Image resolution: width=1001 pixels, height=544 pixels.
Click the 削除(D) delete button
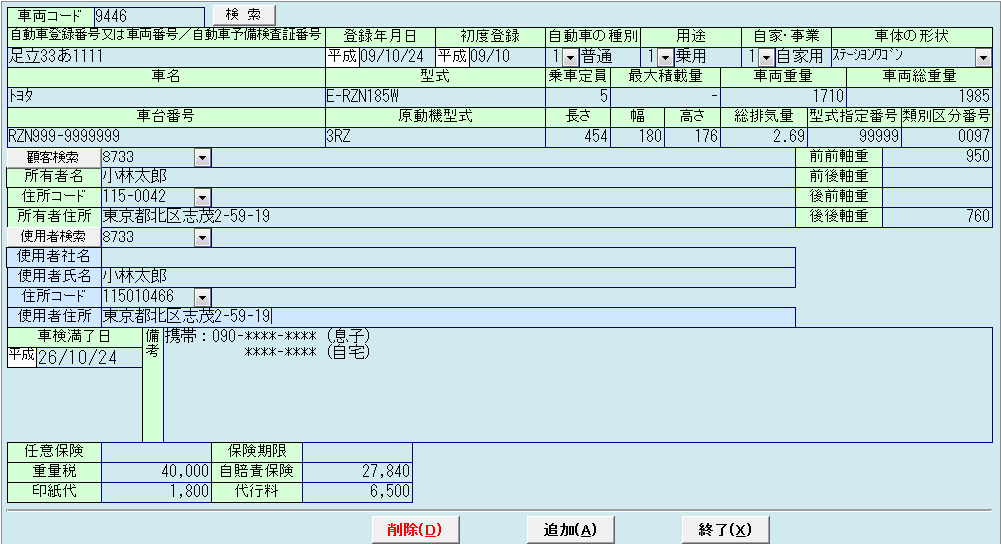coord(415,529)
